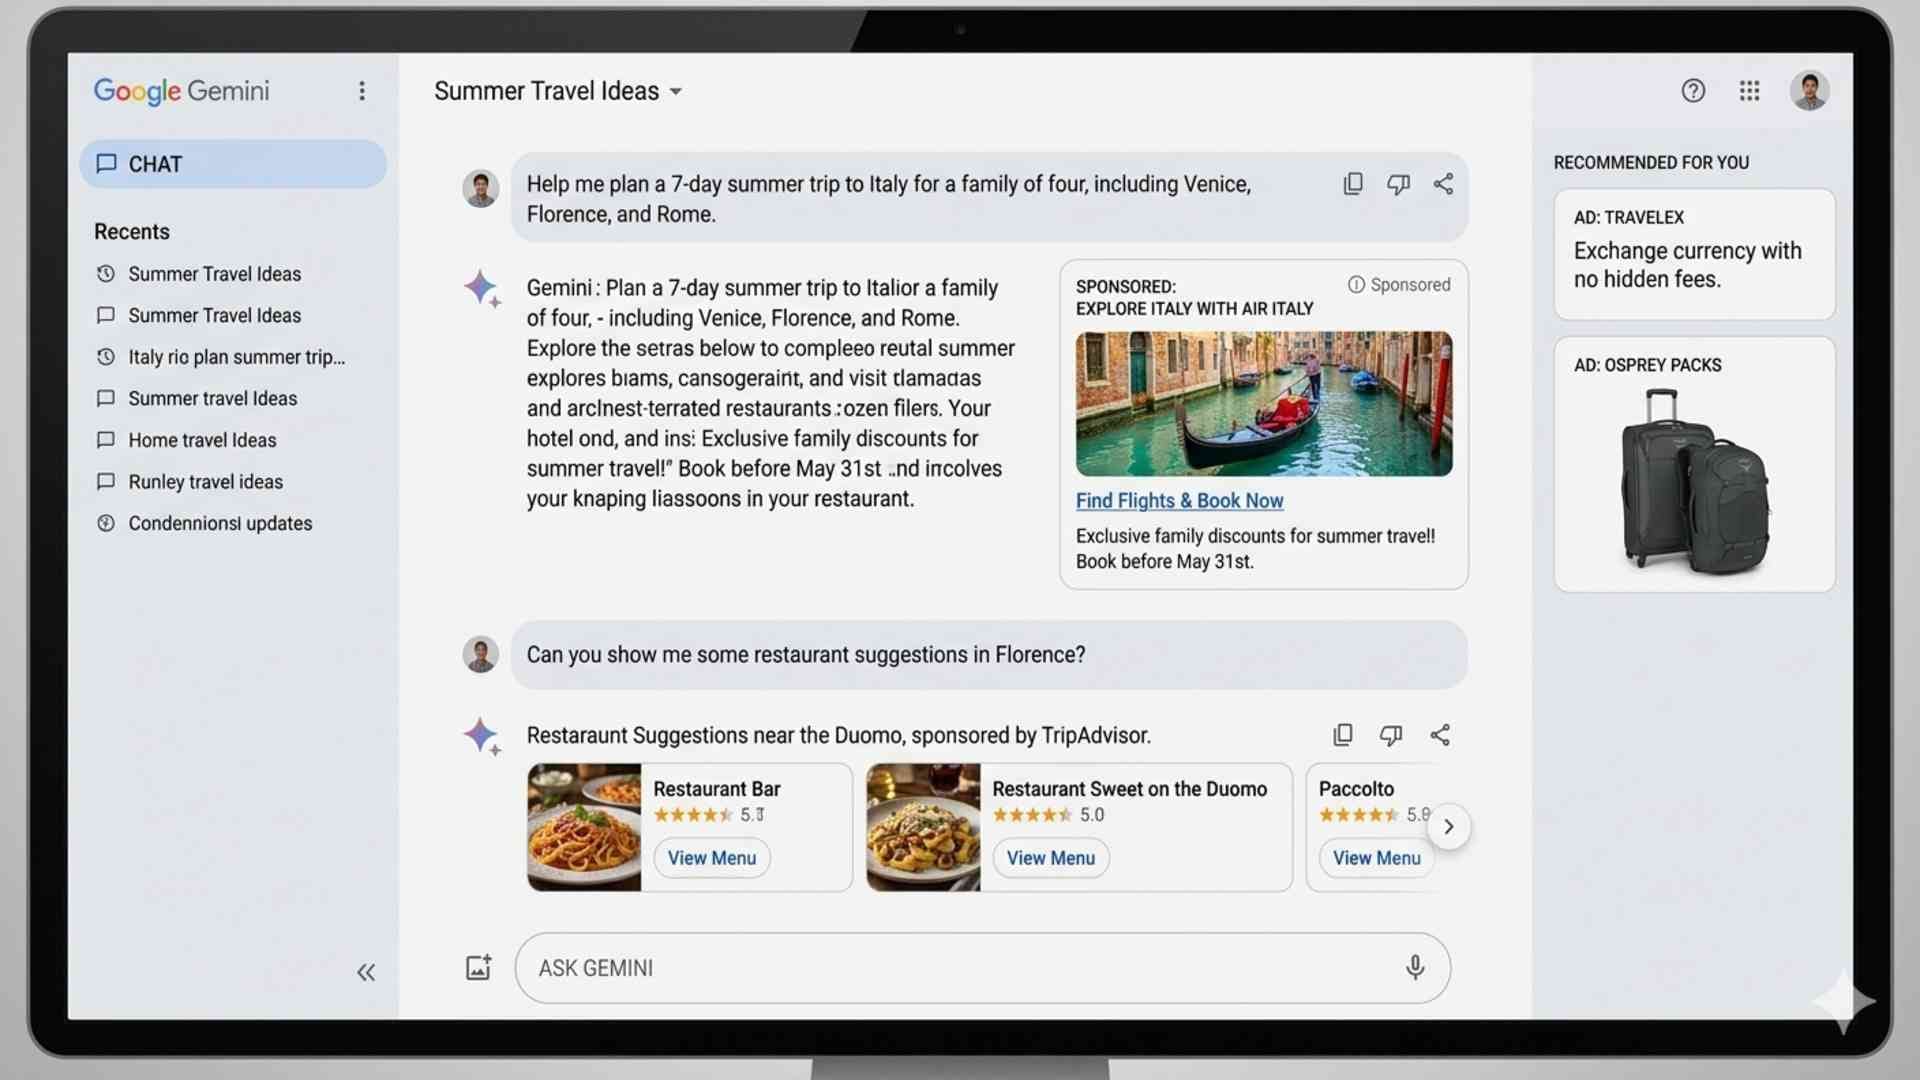Activate the microphone voice input
The height and width of the screenshot is (1080, 1920).
[1415, 968]
